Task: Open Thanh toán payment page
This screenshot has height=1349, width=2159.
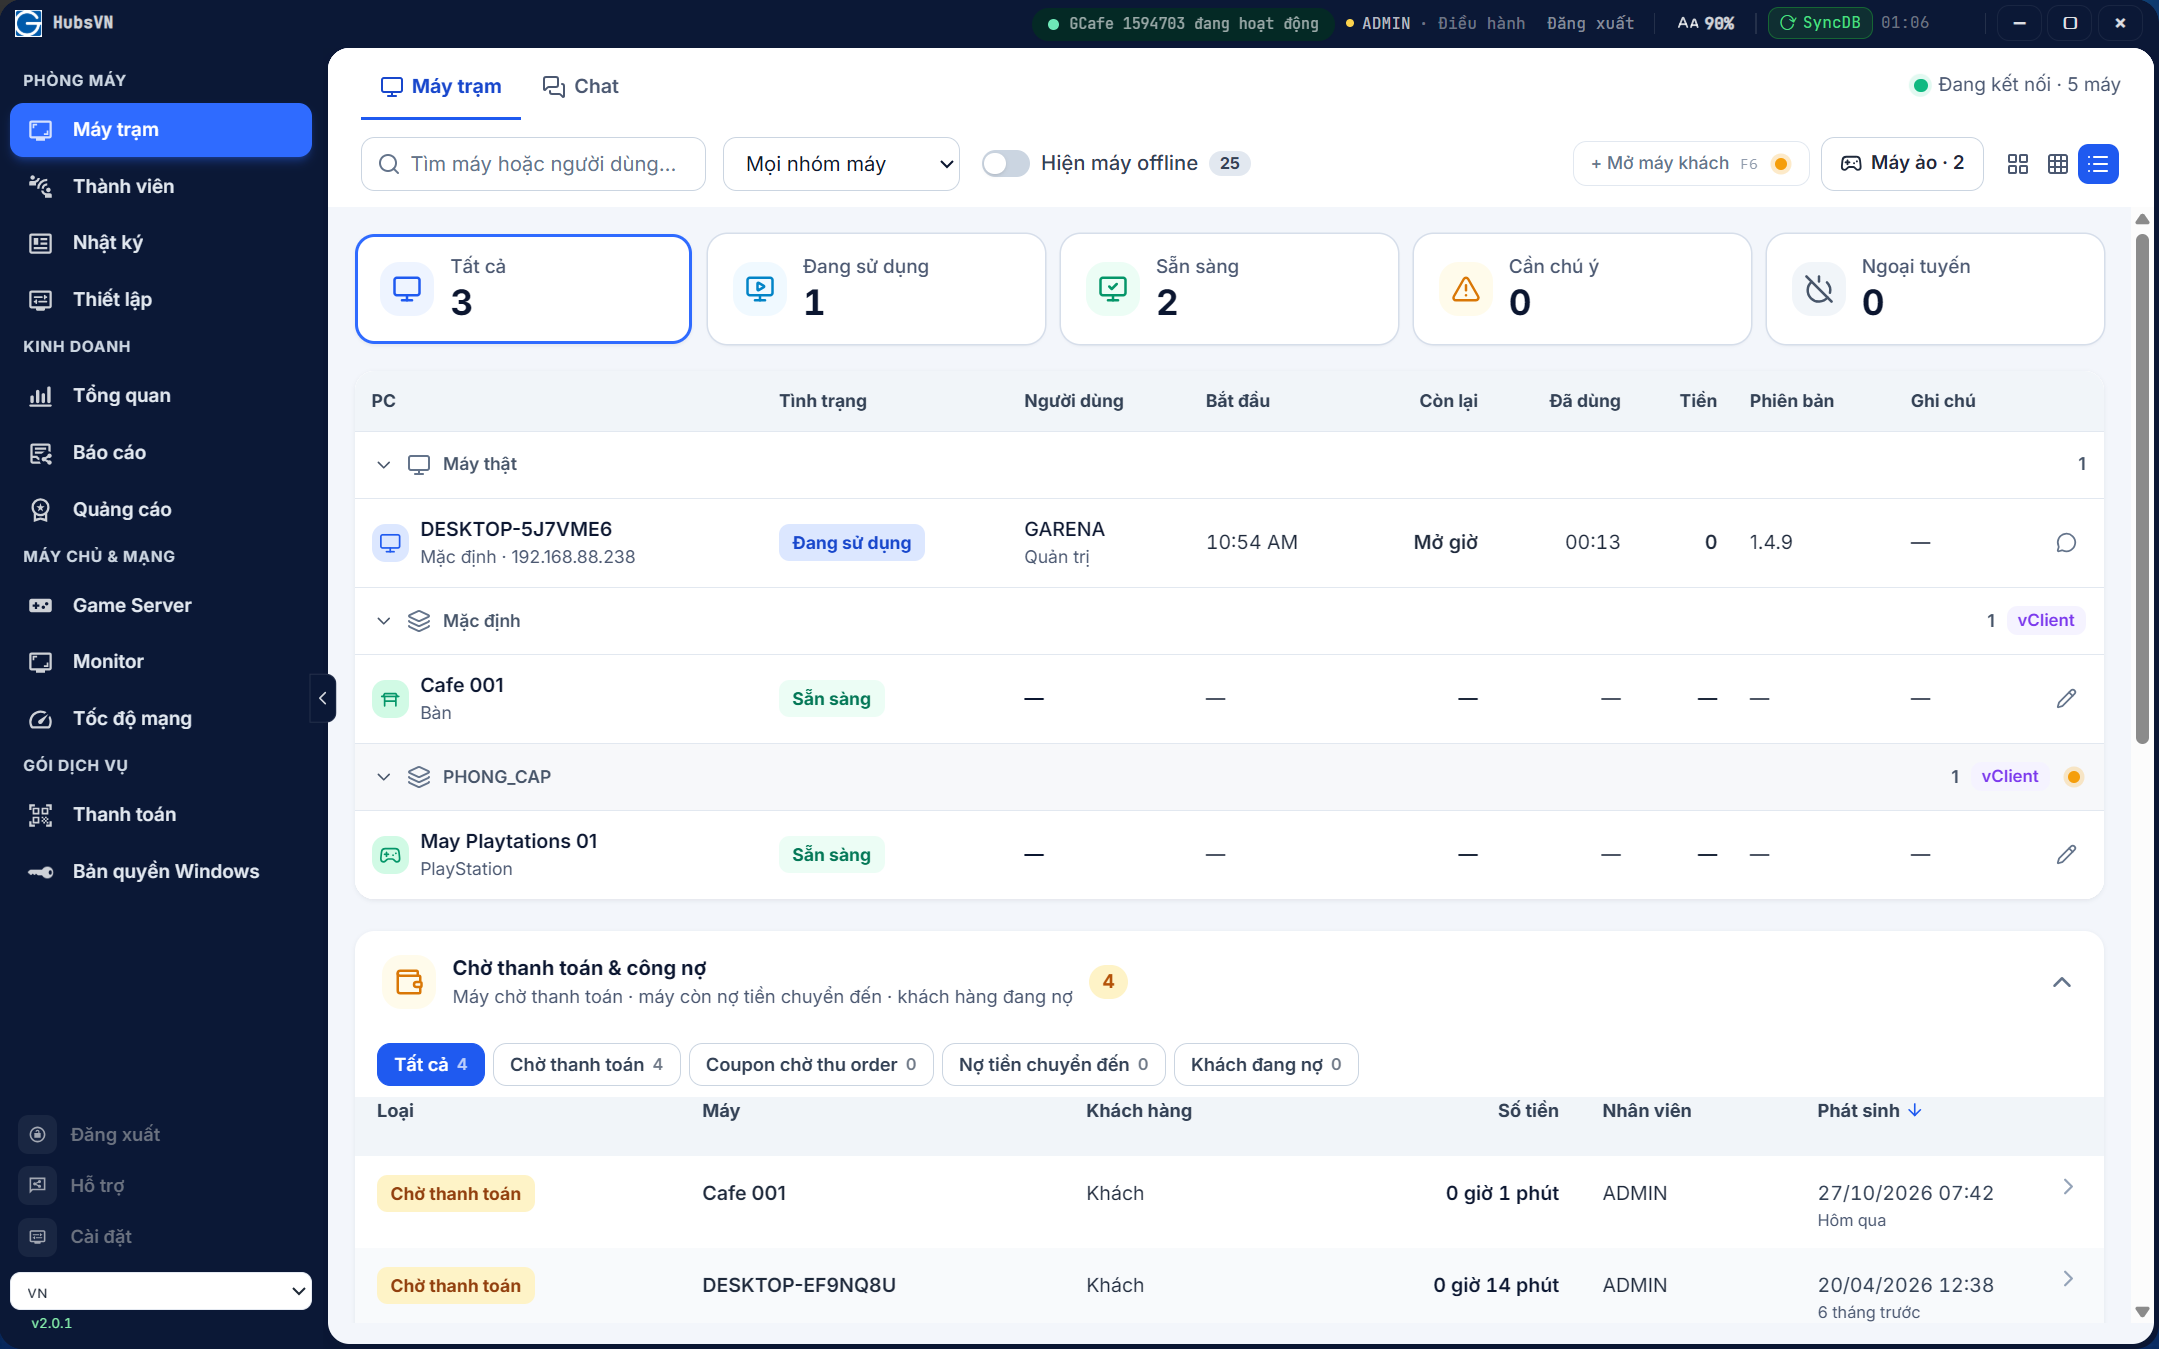Action: [160, 814]
